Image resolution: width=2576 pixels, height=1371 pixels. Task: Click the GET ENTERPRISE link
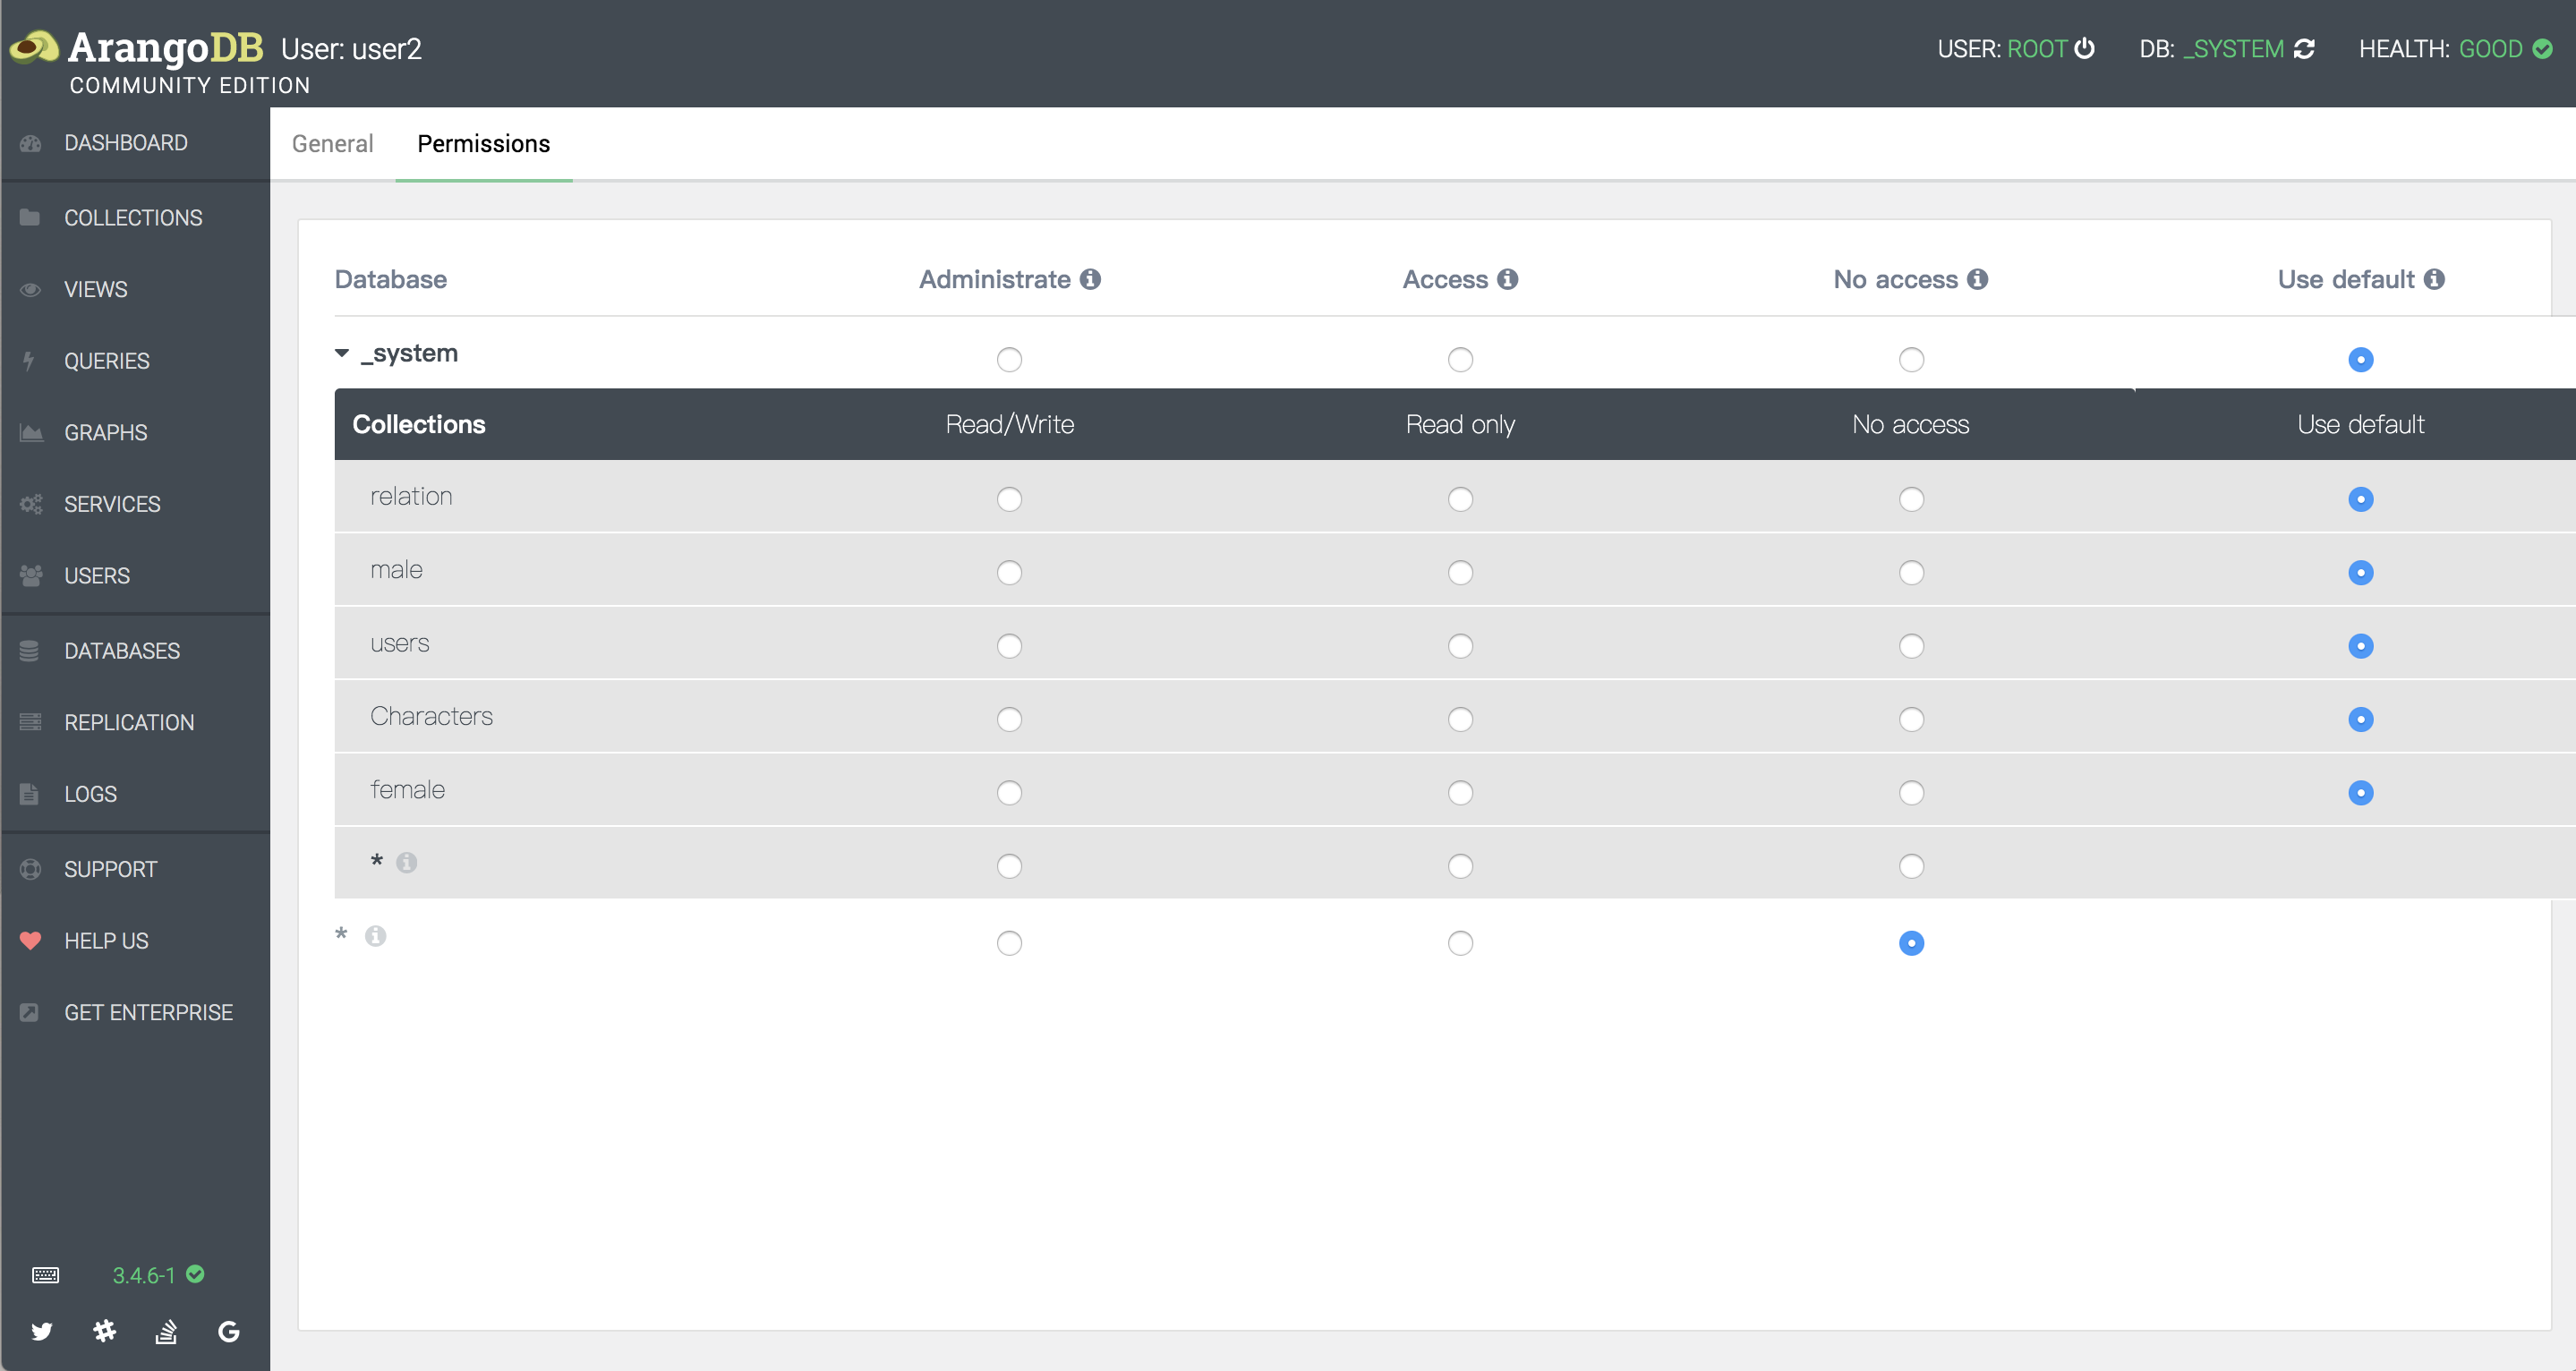point(148,1012)
